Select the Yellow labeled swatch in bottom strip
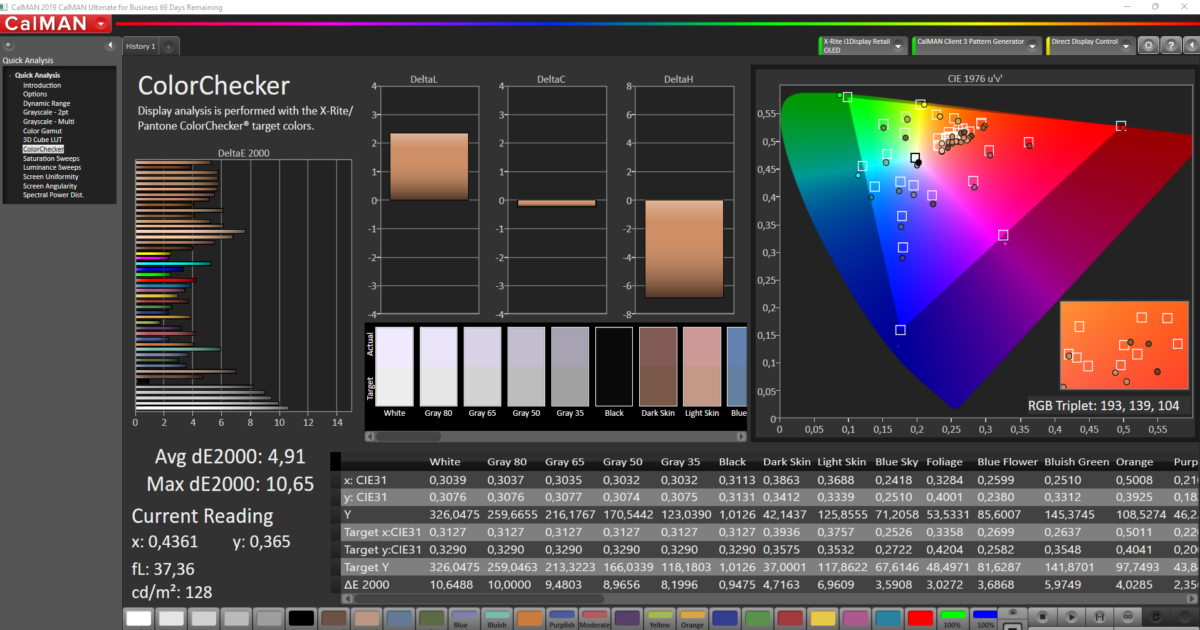 pos(658,618)
